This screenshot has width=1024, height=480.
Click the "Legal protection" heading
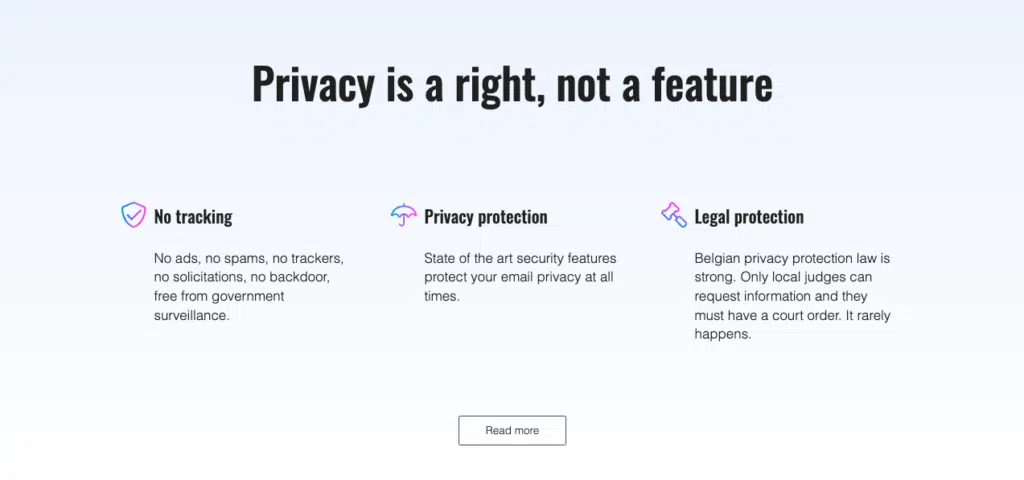(x=748, y=217)
